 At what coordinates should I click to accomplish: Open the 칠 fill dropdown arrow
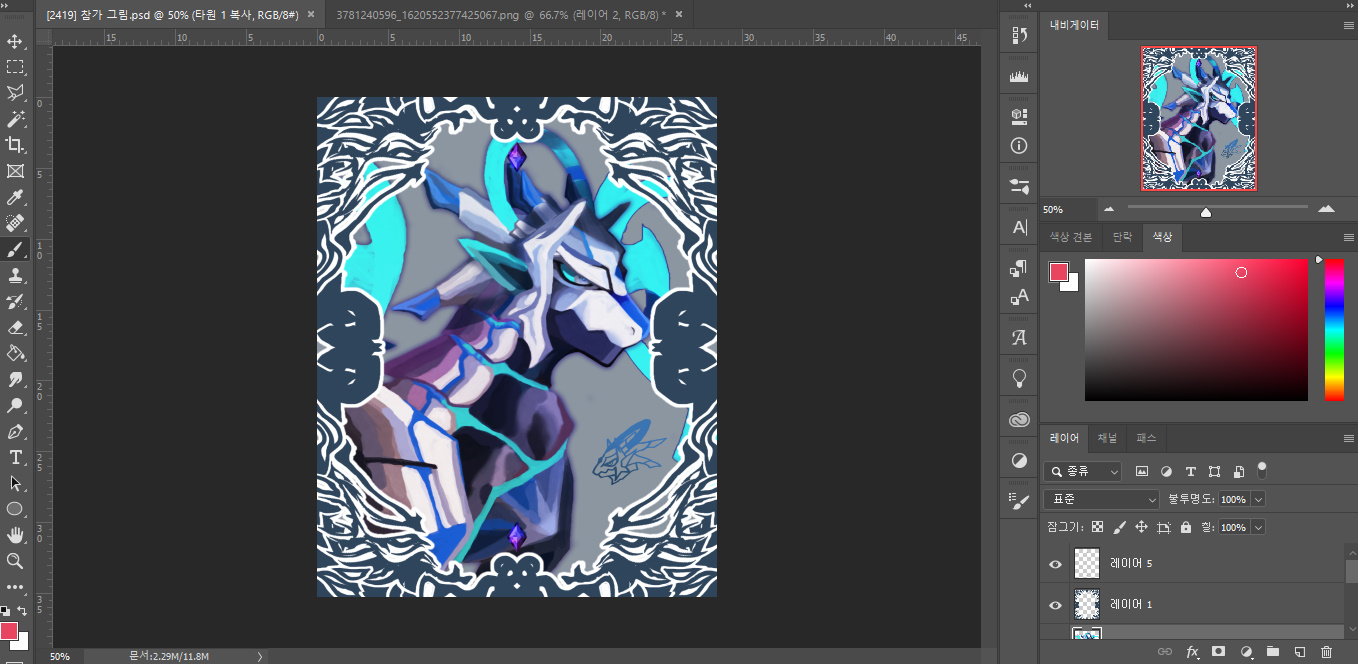coord(1258,527)
